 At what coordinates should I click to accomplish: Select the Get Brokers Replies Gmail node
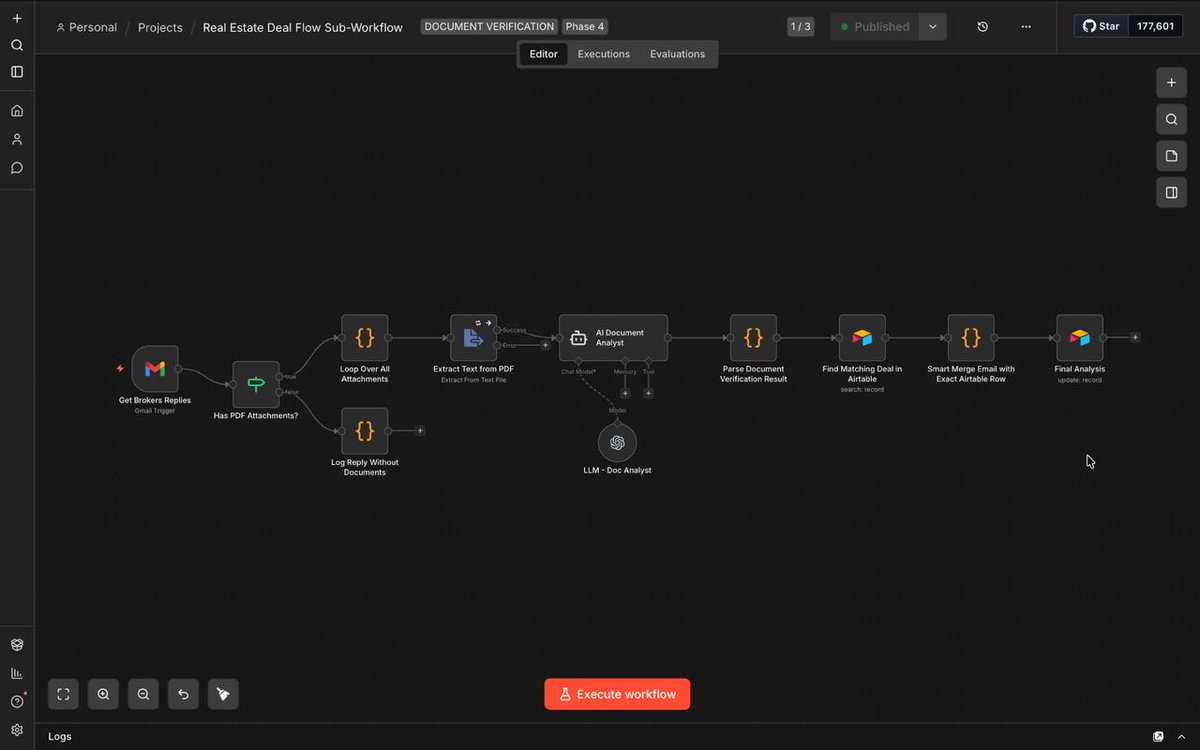tap(155, 369)
